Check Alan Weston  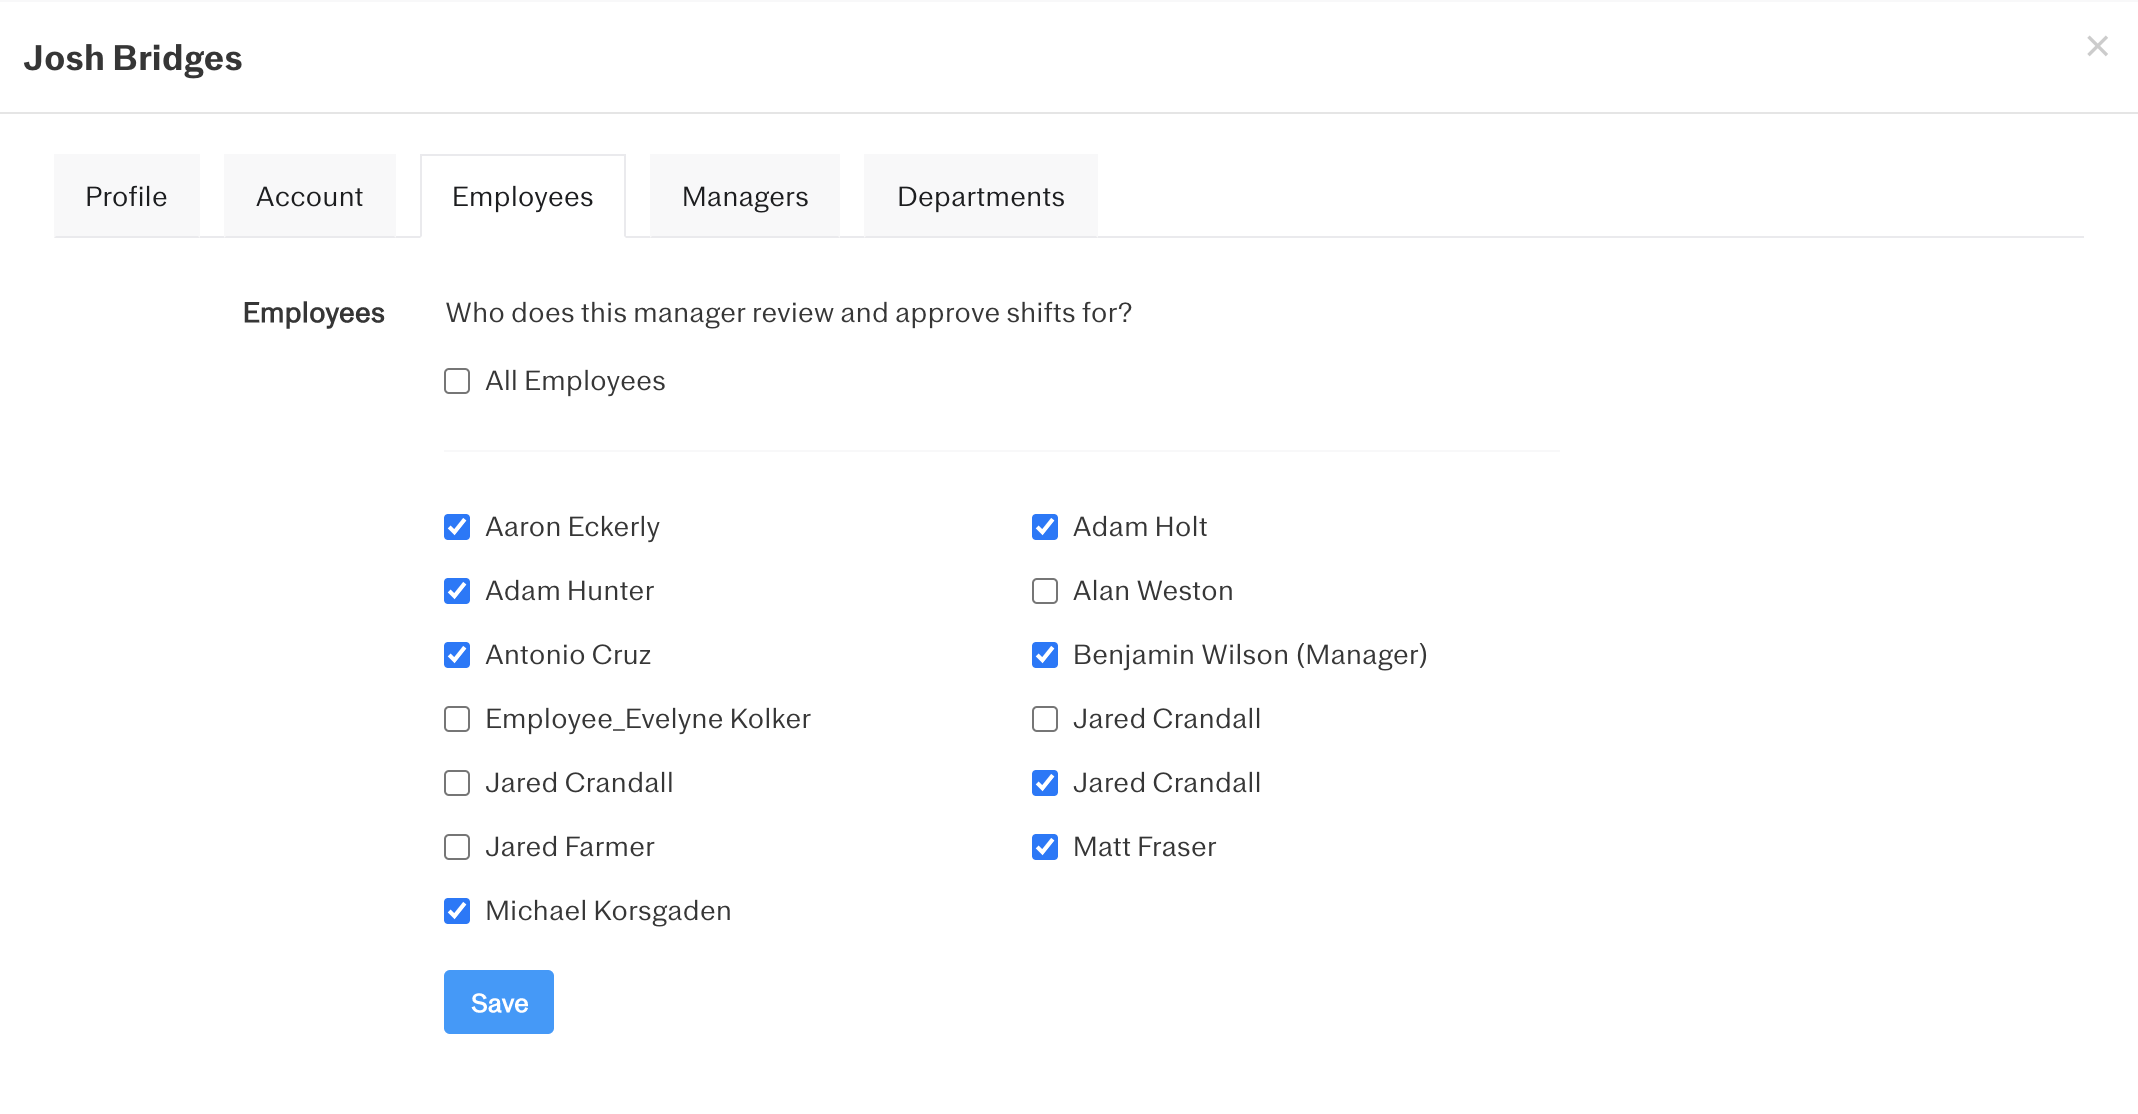1045,591
